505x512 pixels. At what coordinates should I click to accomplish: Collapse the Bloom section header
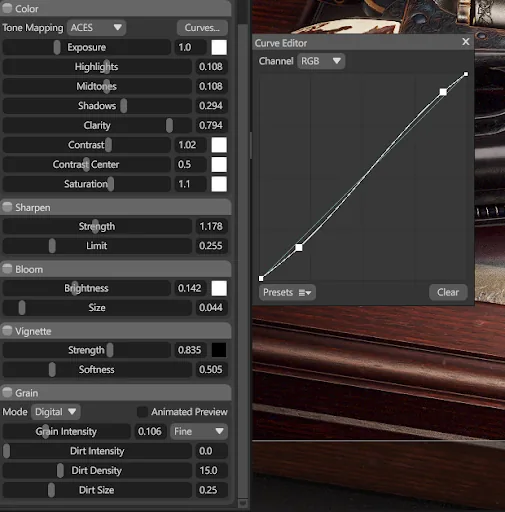pyautogui.click(x=115, y=269)
